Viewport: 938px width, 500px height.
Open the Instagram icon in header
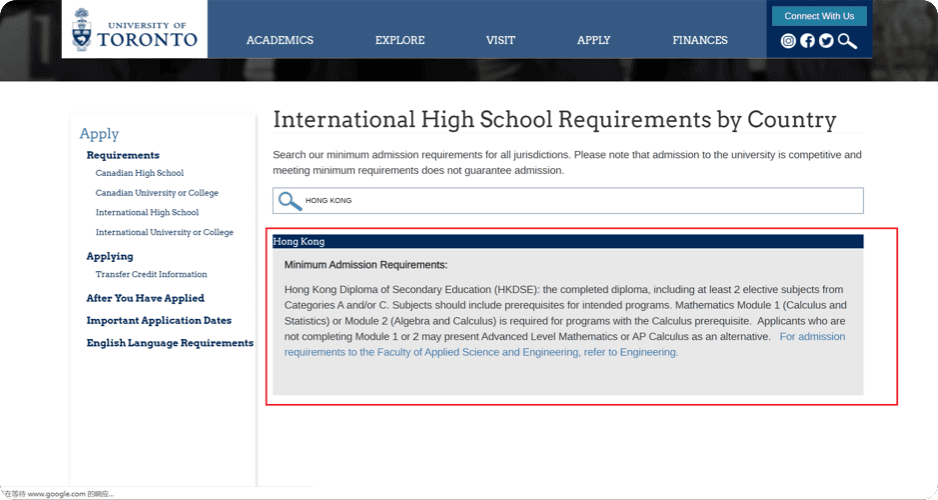point(788,41)
